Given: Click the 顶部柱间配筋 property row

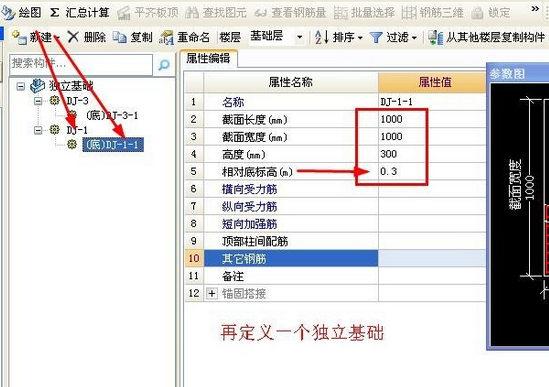Looking at the screenshot, I should pyautogui.click(x=335, y=241).
